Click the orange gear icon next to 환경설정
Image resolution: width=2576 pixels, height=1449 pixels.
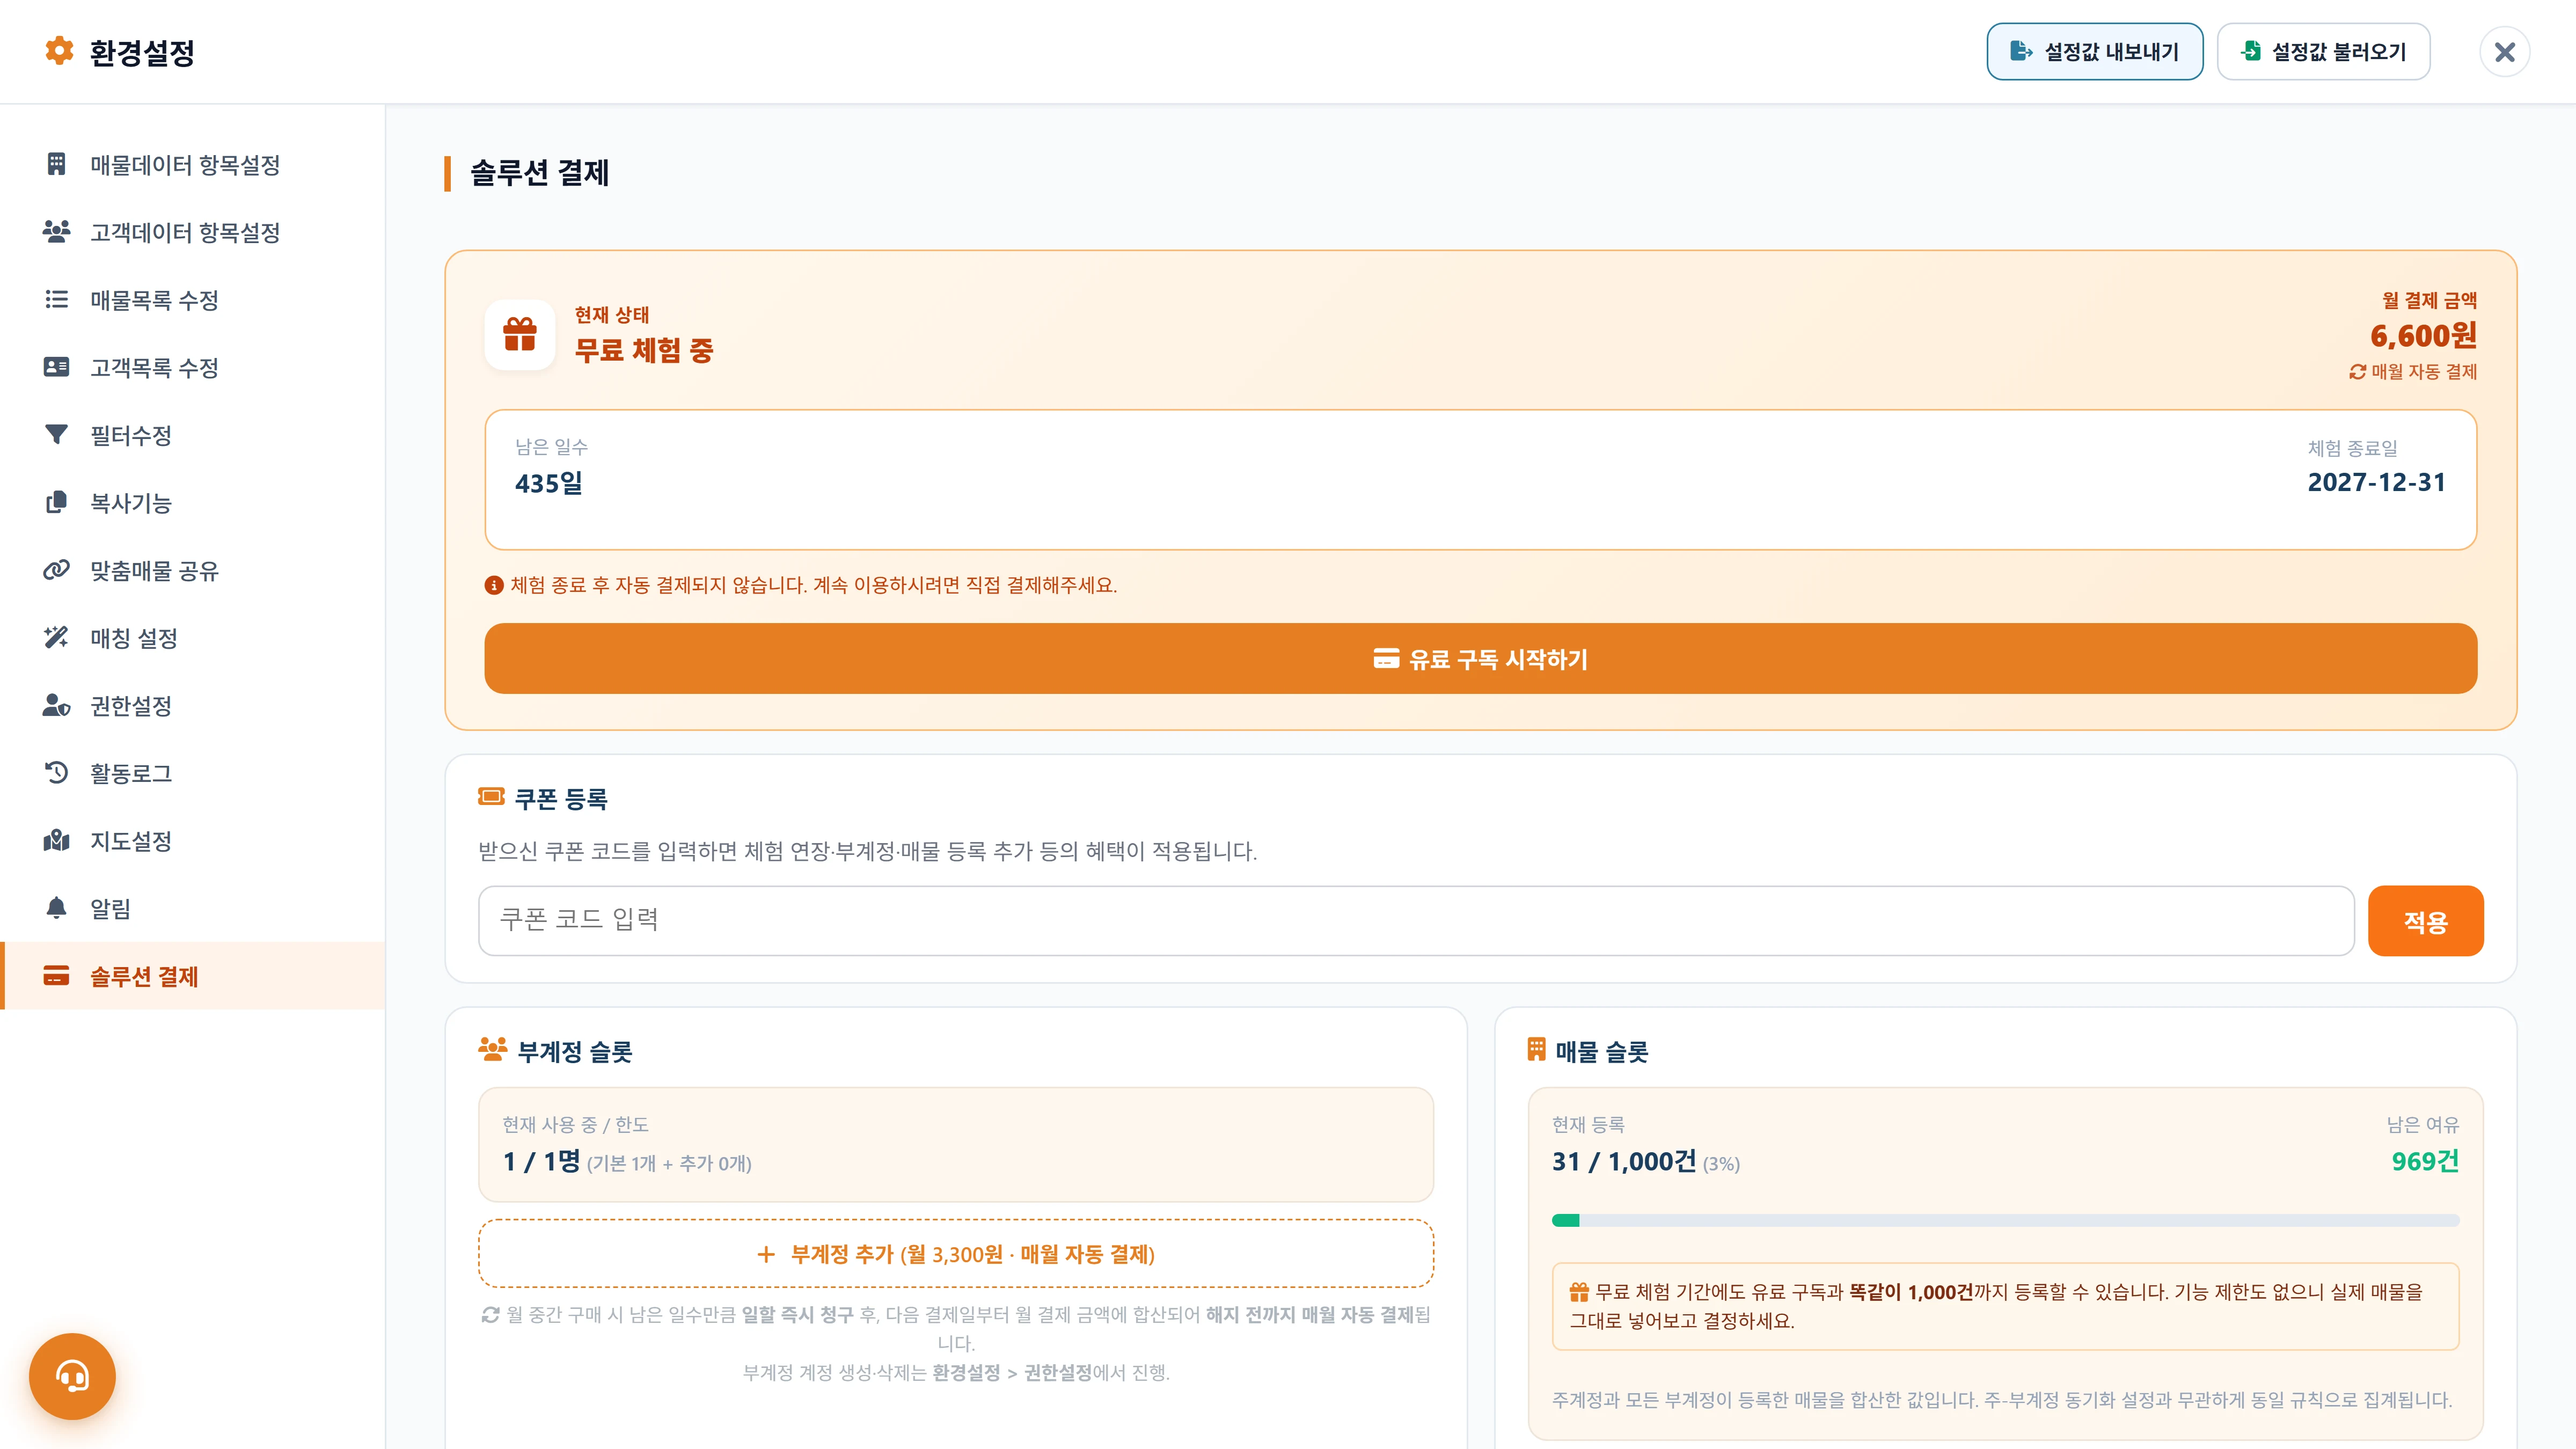60,51
